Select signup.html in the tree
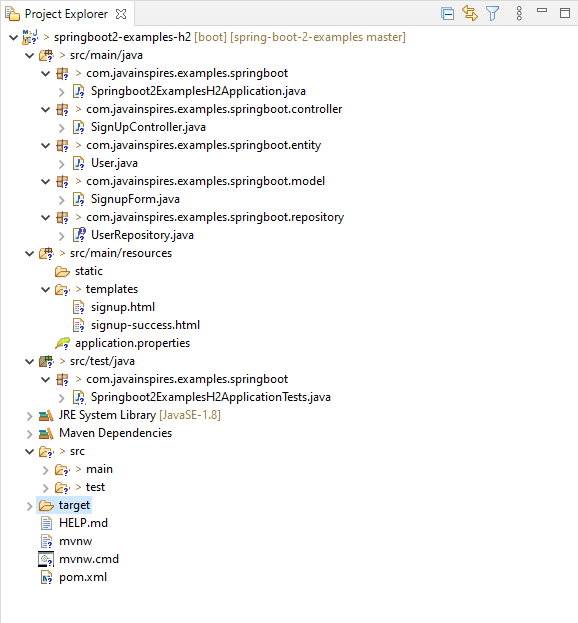Image resolution: width=578 pixels, height=623 pixels. [x=123, y=307]
